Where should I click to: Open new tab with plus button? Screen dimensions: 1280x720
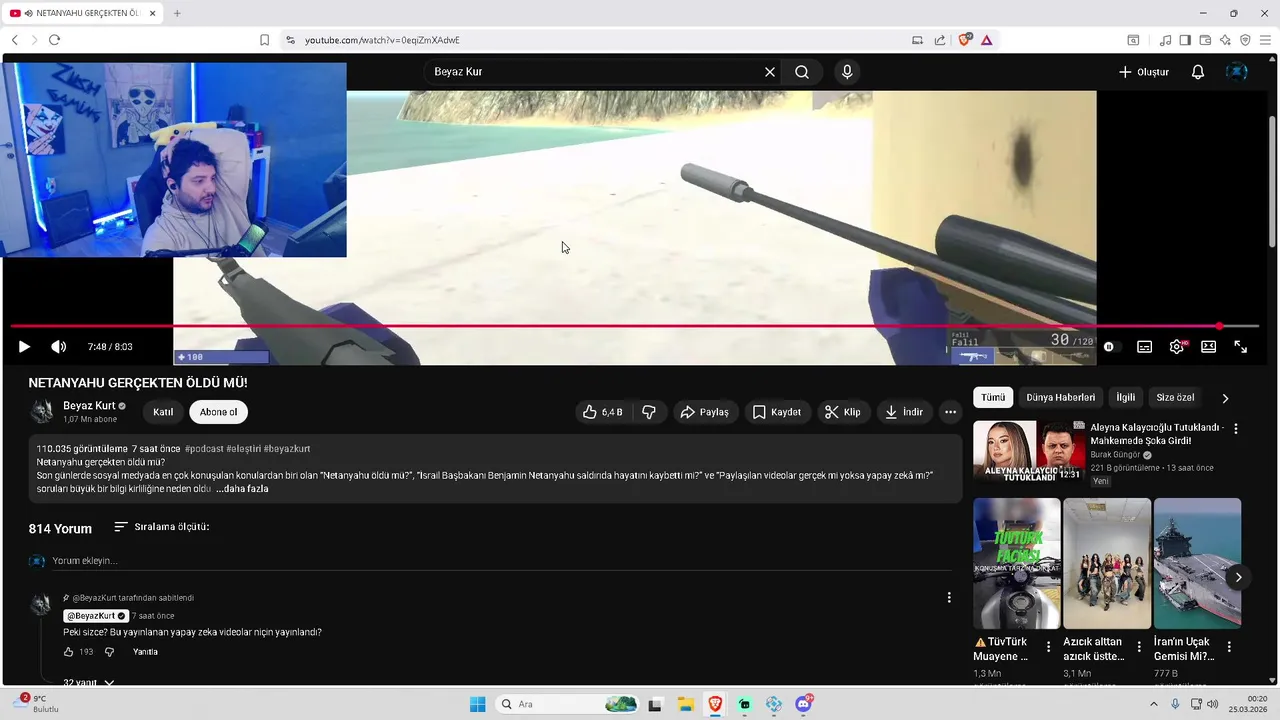(177, 13)
